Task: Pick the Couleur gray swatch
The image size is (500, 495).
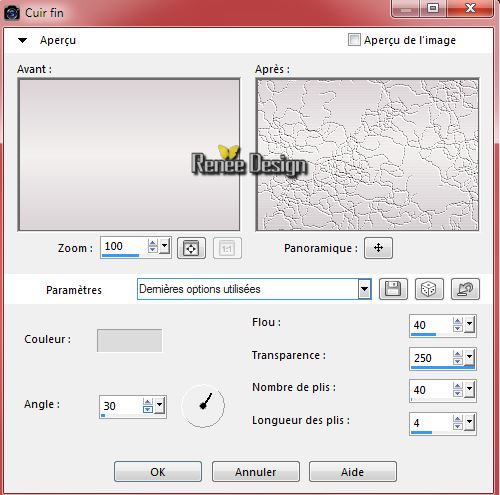Action: [x=129, y=340]
